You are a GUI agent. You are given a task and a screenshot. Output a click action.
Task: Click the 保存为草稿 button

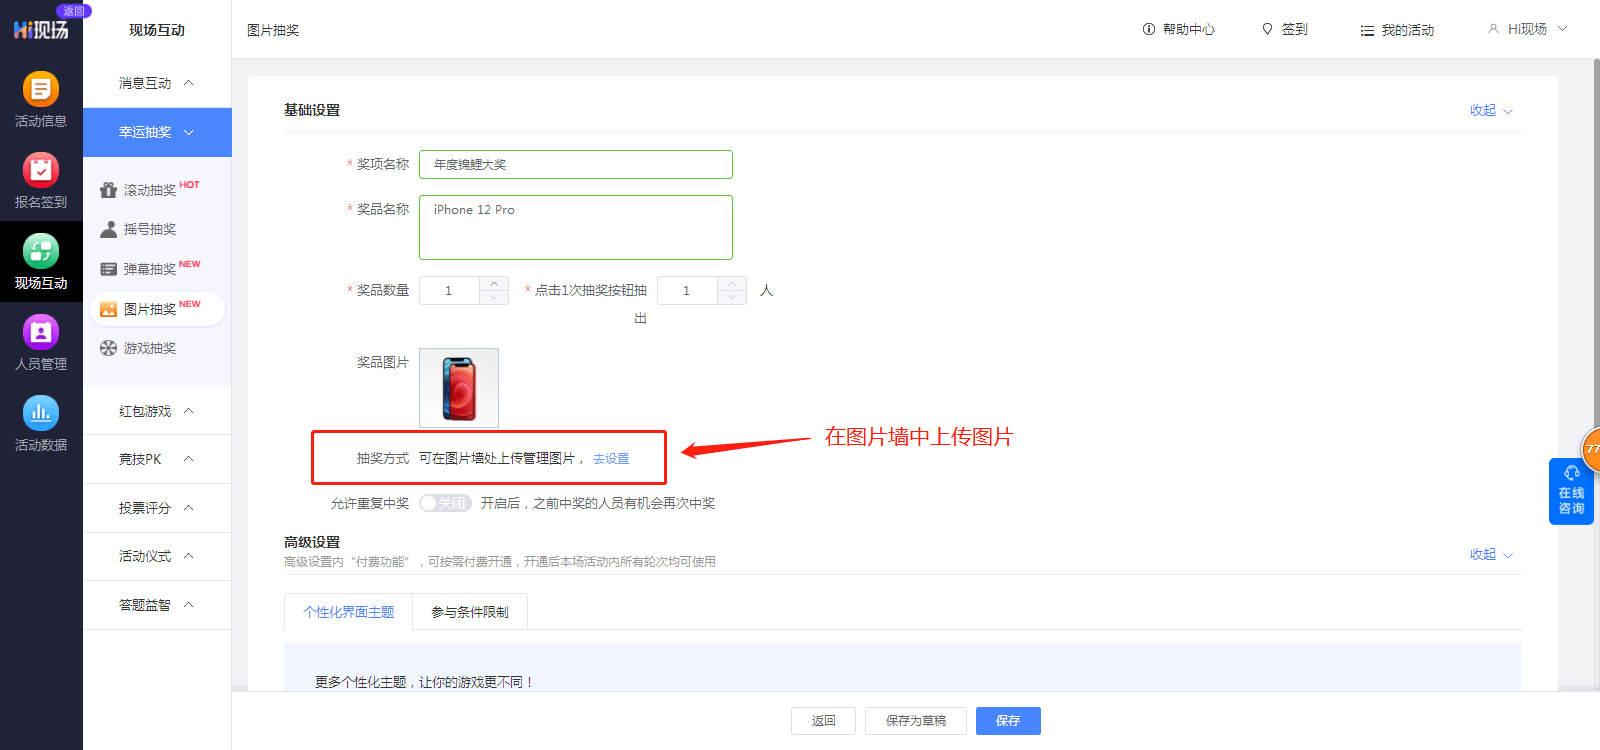point(916,721)
